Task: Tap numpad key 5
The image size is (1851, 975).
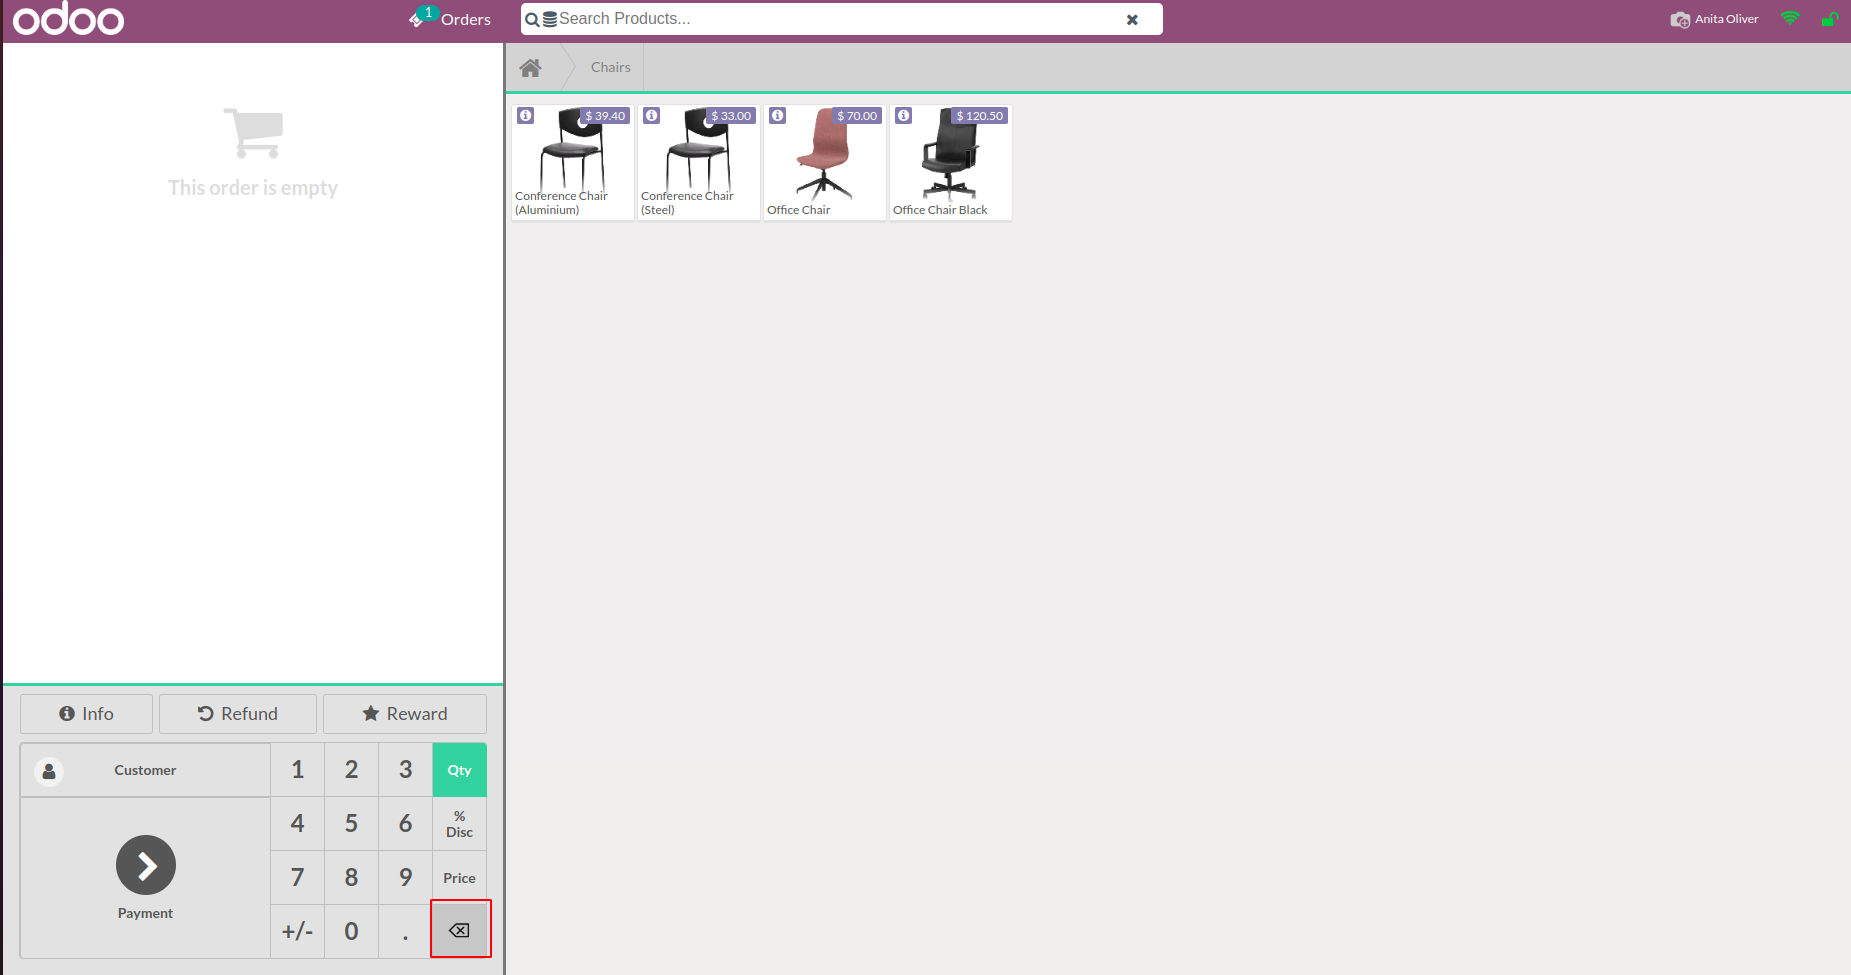Action: (x=351, y=824)
